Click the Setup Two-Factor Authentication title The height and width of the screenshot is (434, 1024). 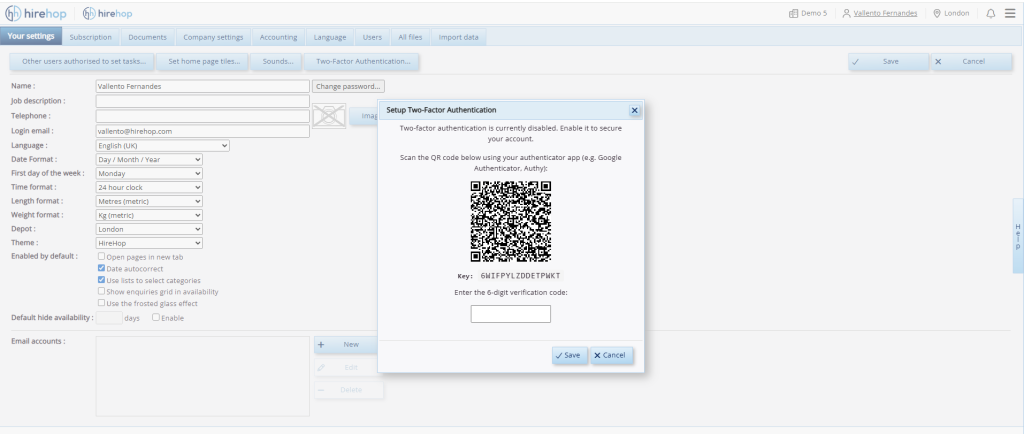coord(441,110)
